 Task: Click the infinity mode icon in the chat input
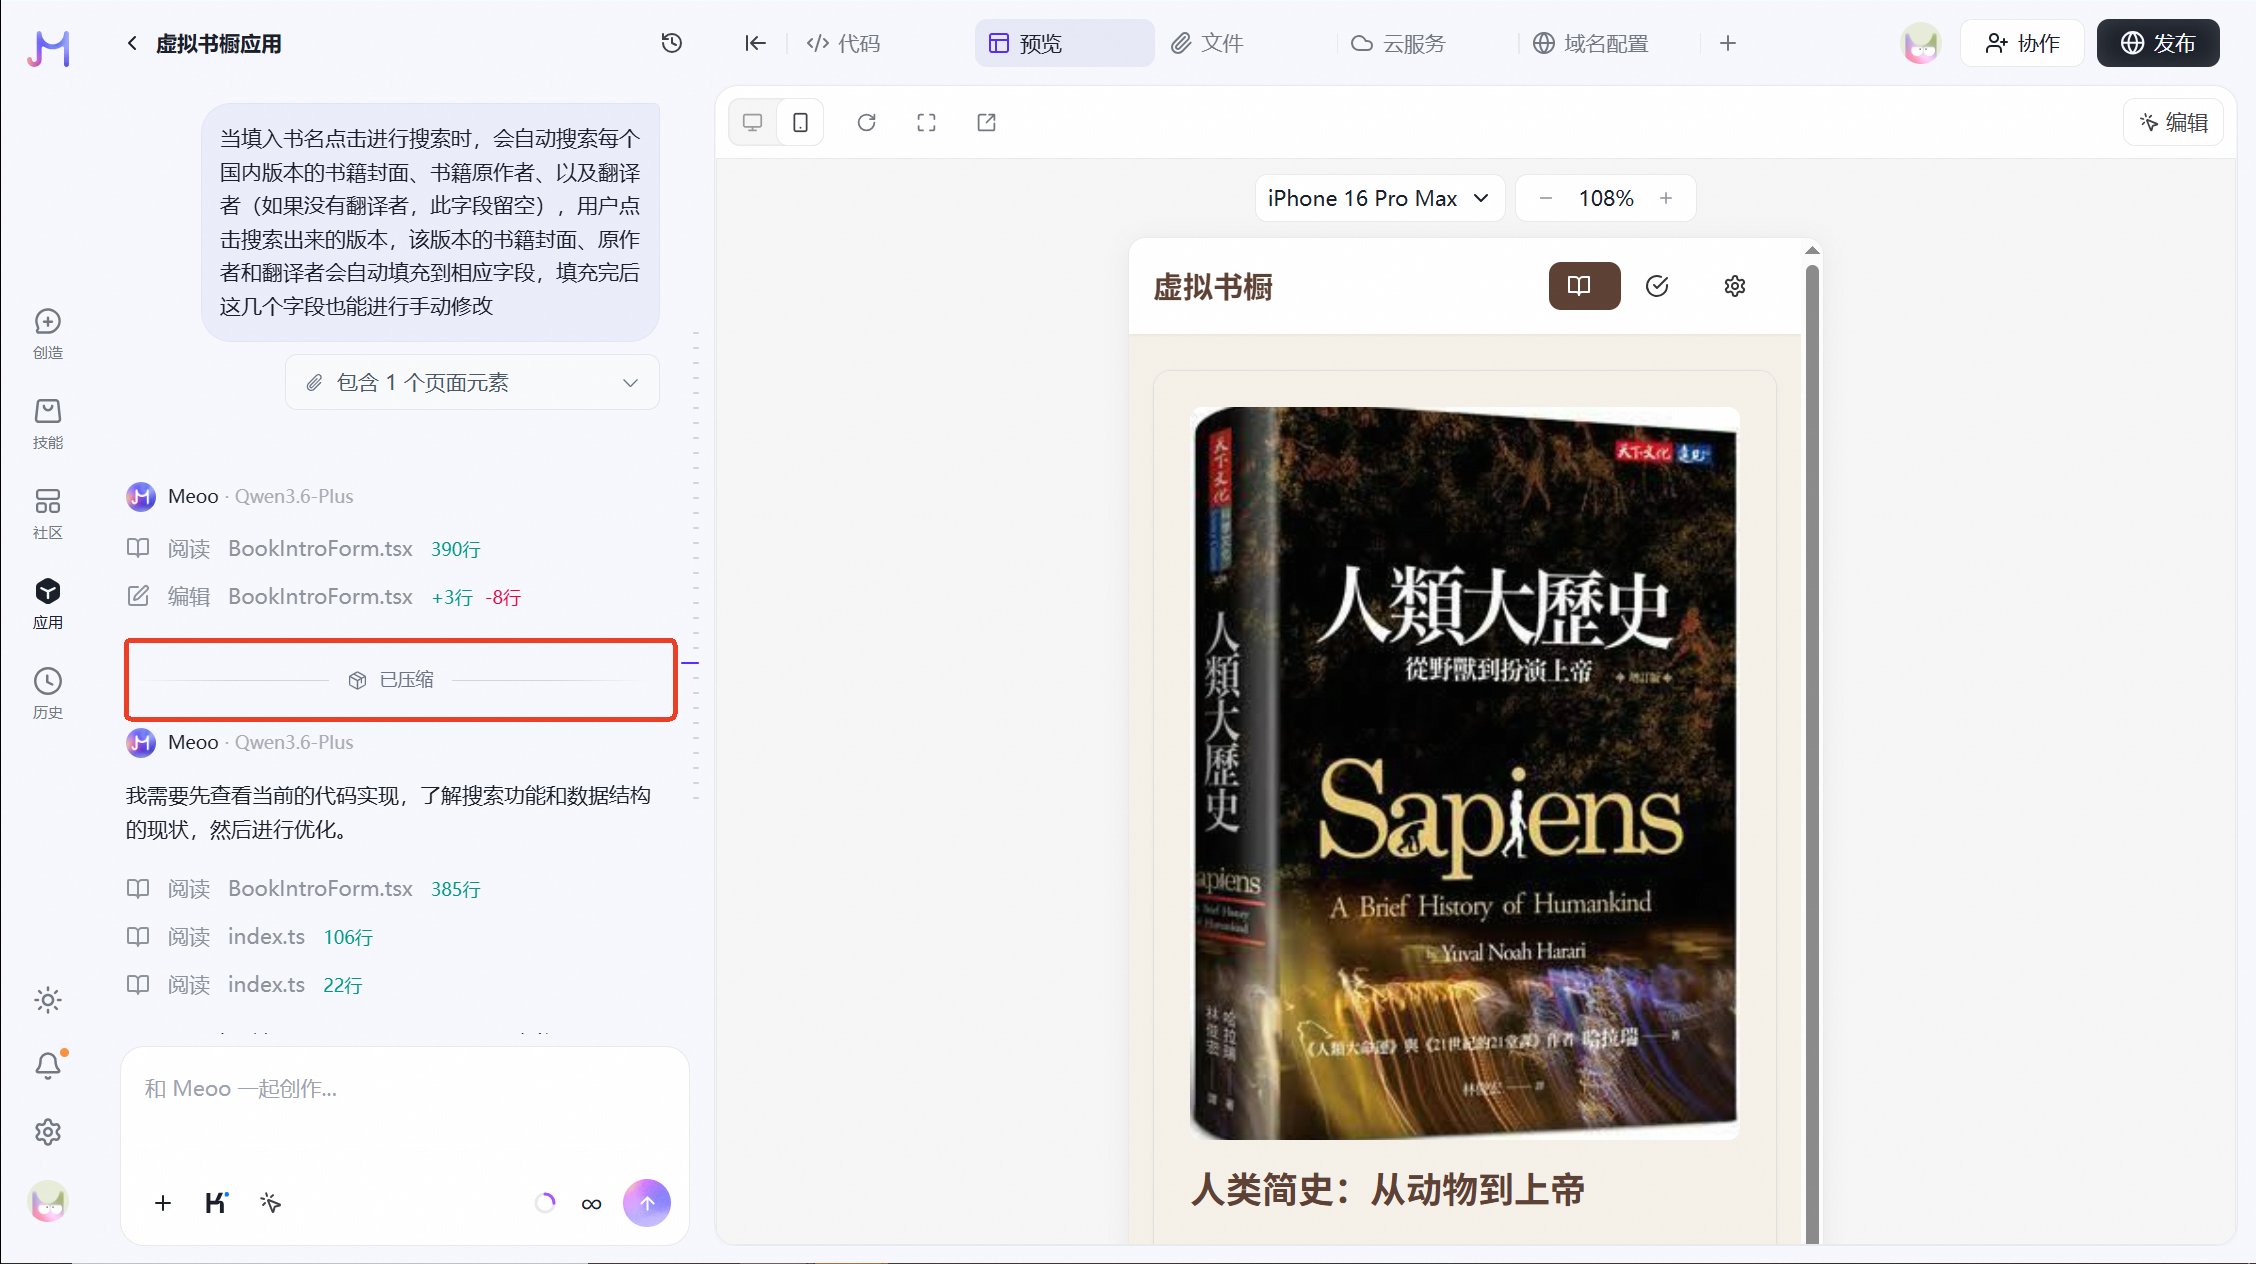point(591,1203)
